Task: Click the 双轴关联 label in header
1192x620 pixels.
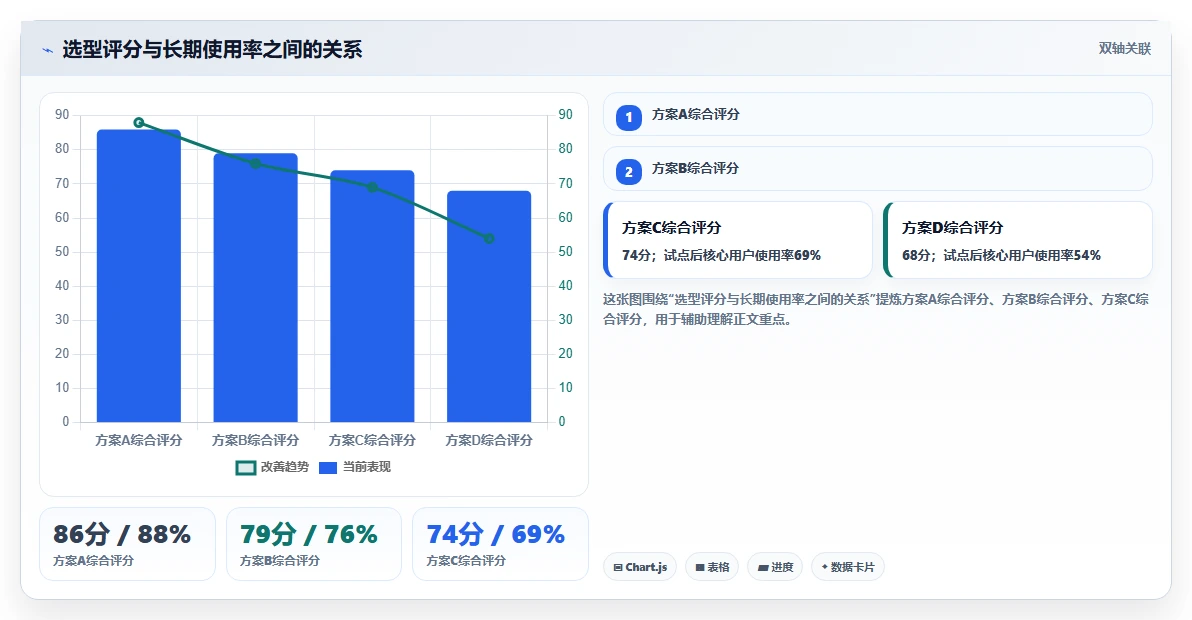Action: pos(1124,49)
